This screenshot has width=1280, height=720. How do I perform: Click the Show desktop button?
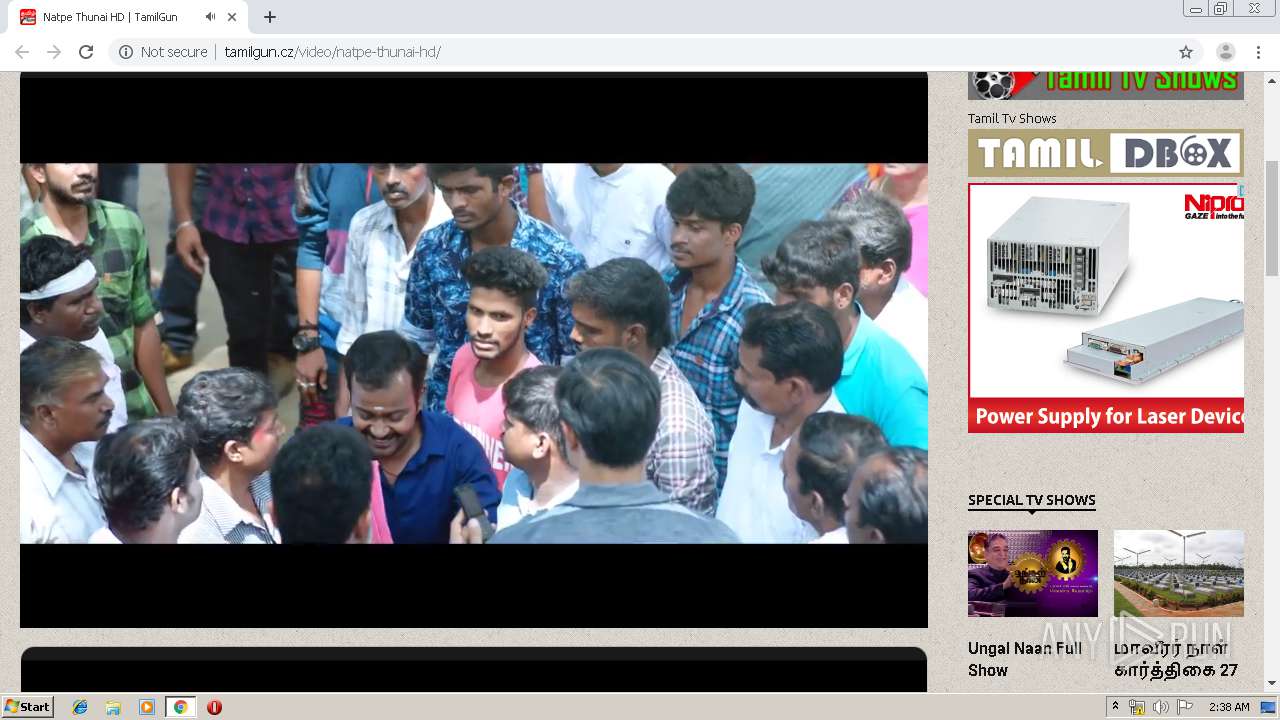pyautogui.click(x=1268, y=707)
